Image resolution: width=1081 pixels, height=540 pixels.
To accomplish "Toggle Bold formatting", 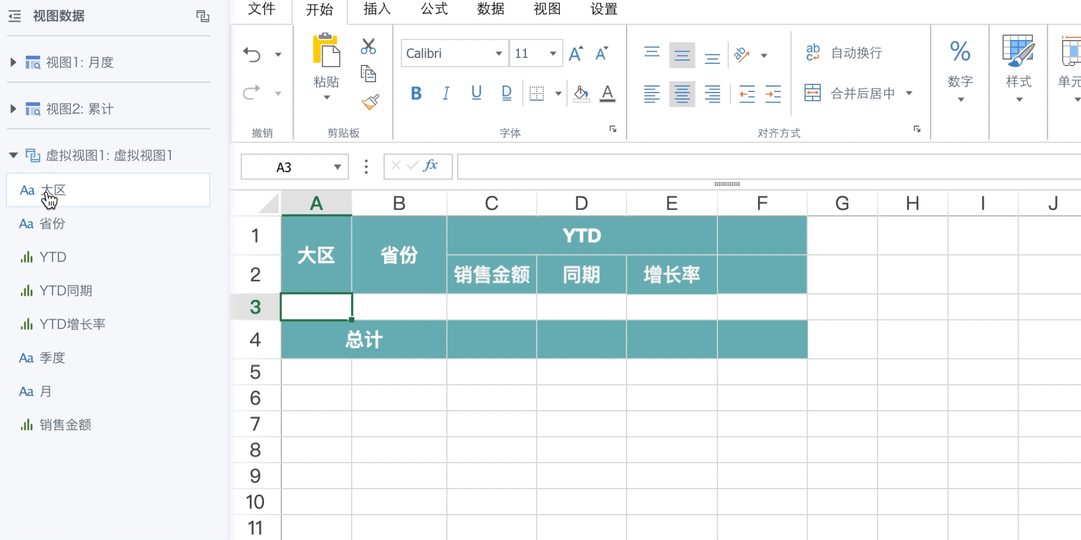I will [416, 93].
